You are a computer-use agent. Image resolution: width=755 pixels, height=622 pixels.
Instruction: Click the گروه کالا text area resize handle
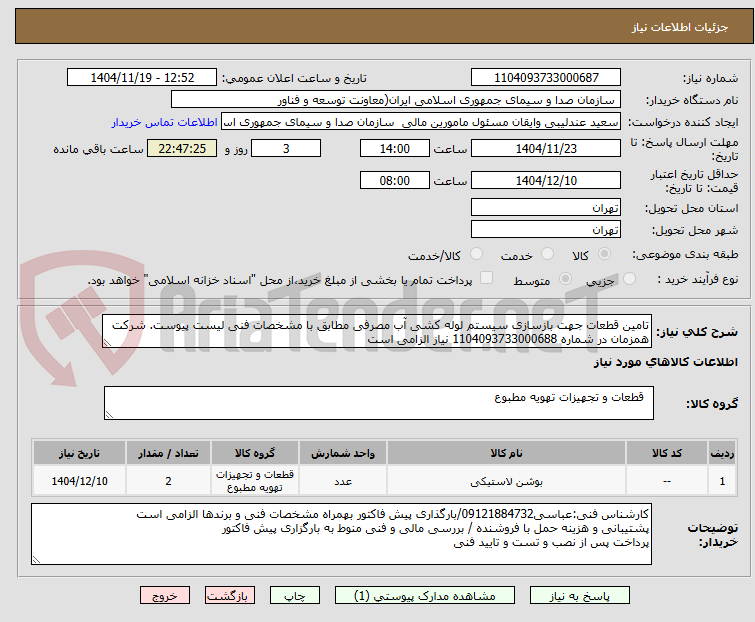[109, 415]
